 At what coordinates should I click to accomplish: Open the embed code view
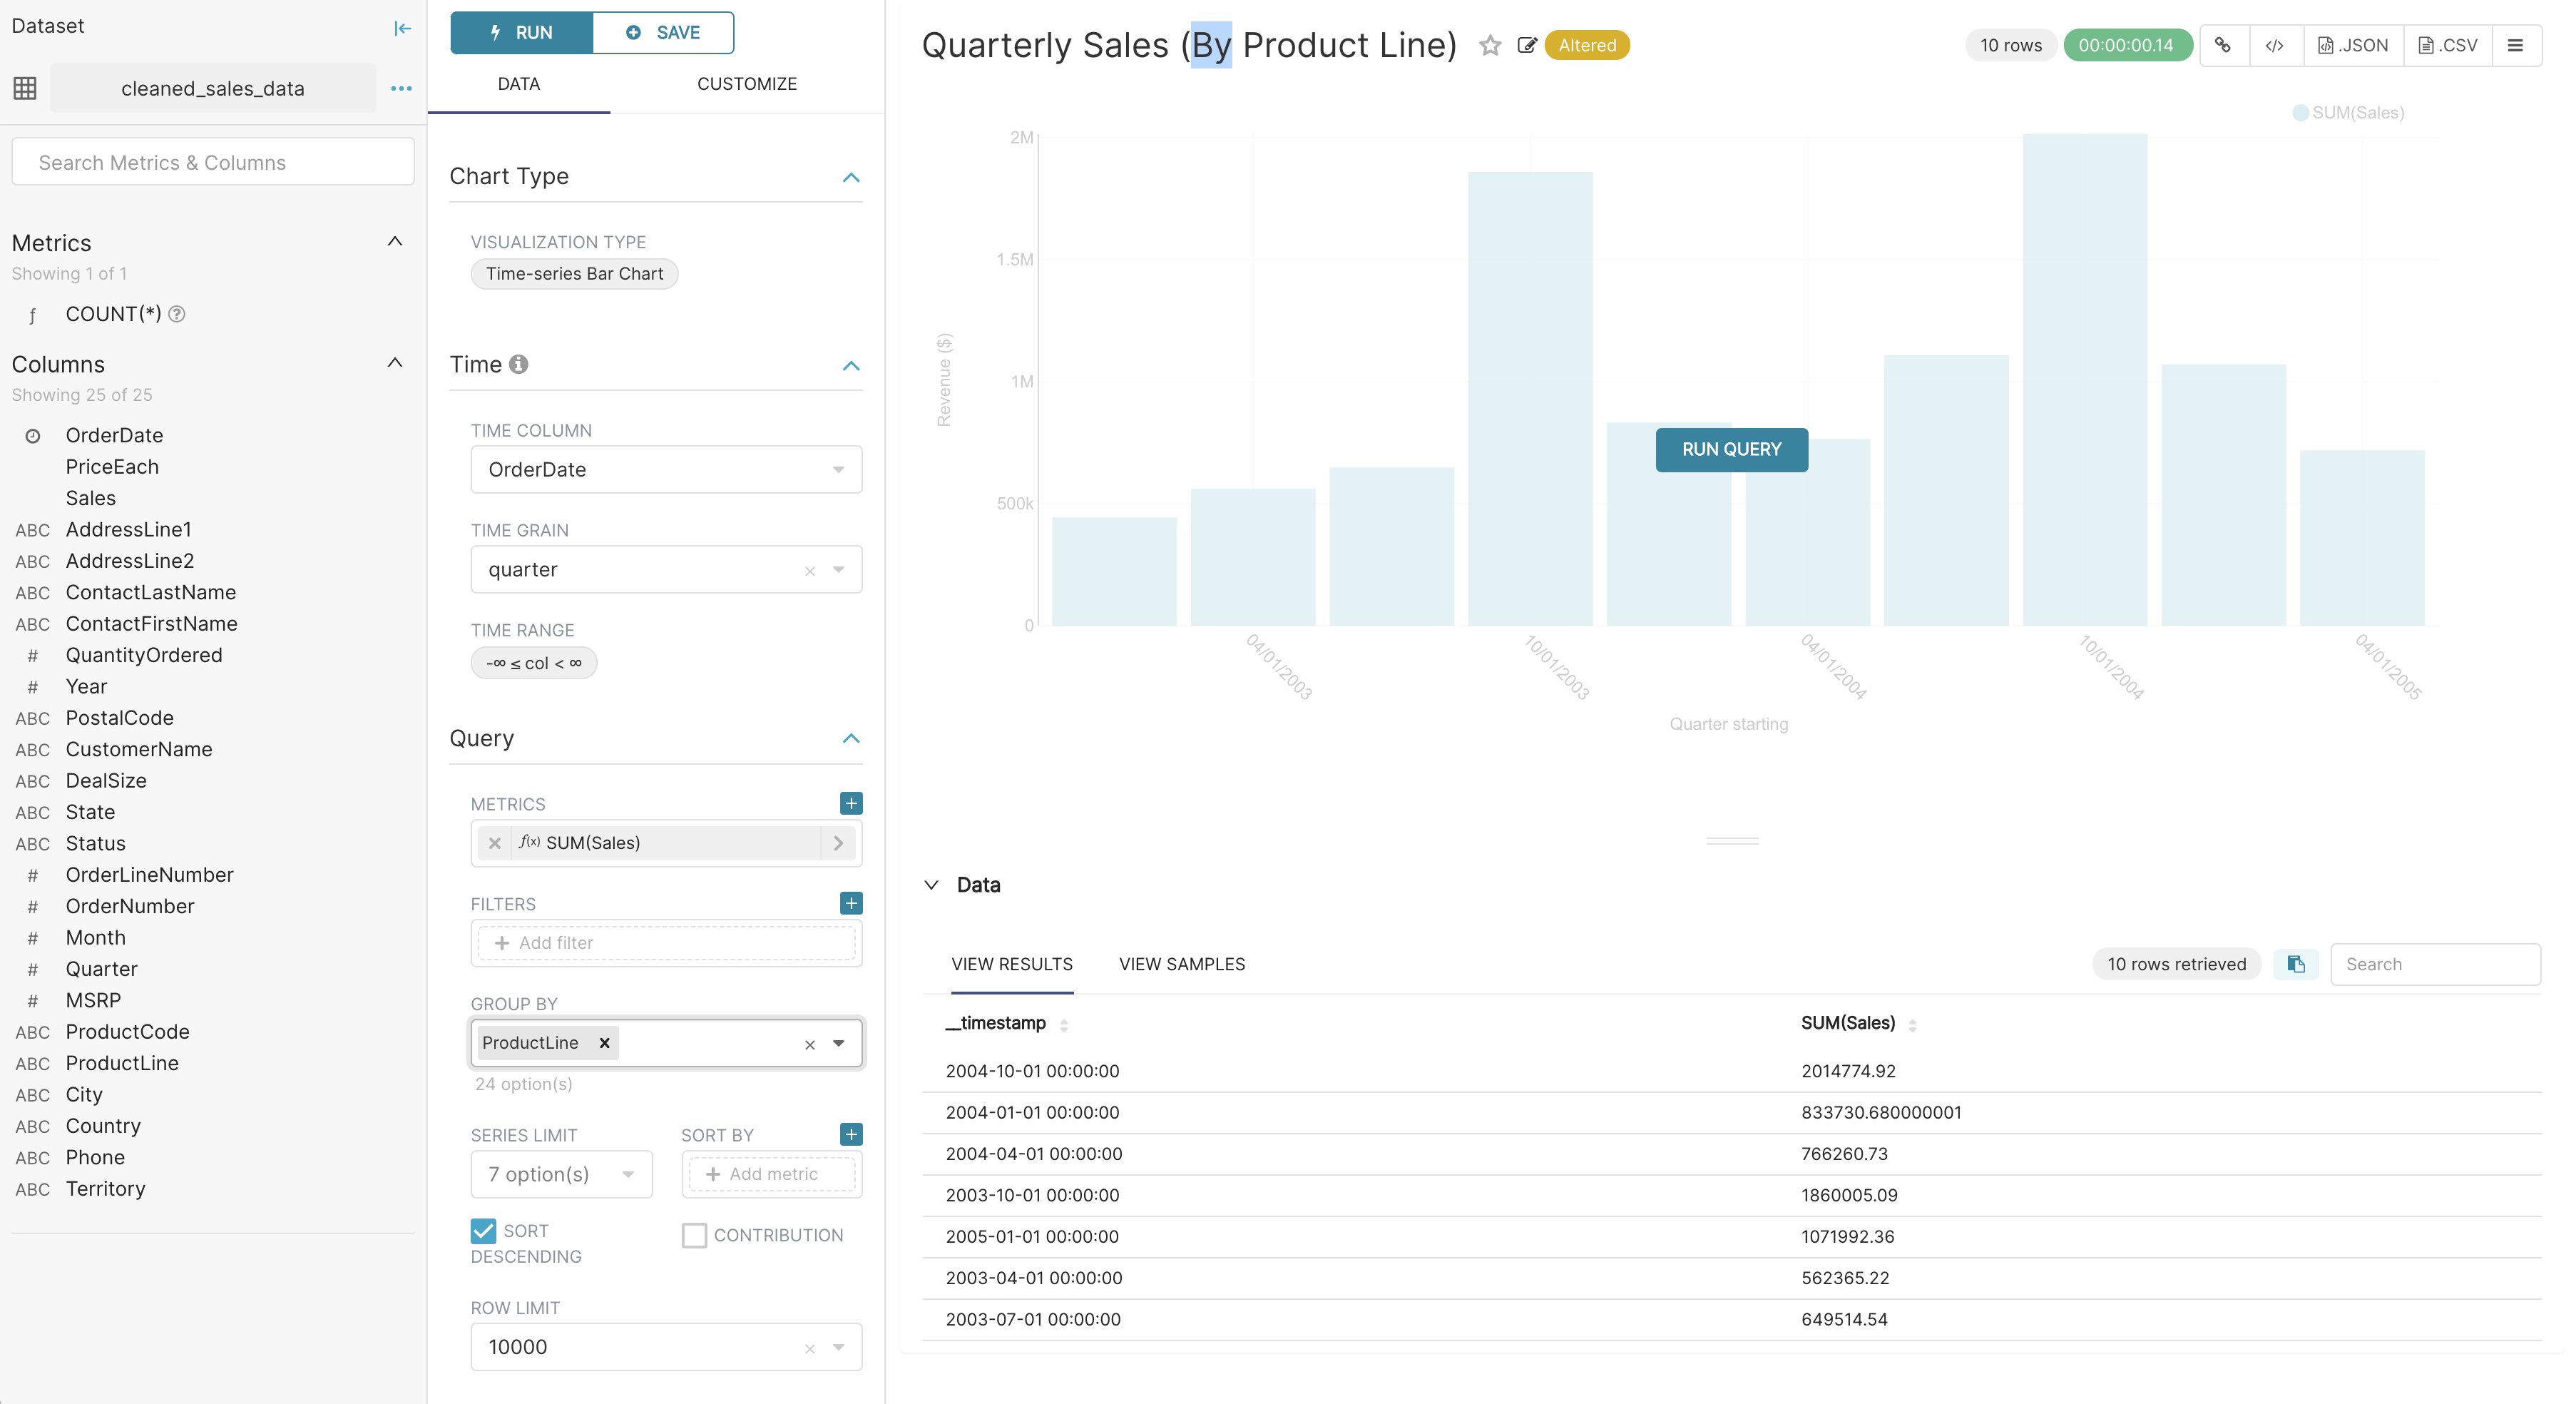2276,45
